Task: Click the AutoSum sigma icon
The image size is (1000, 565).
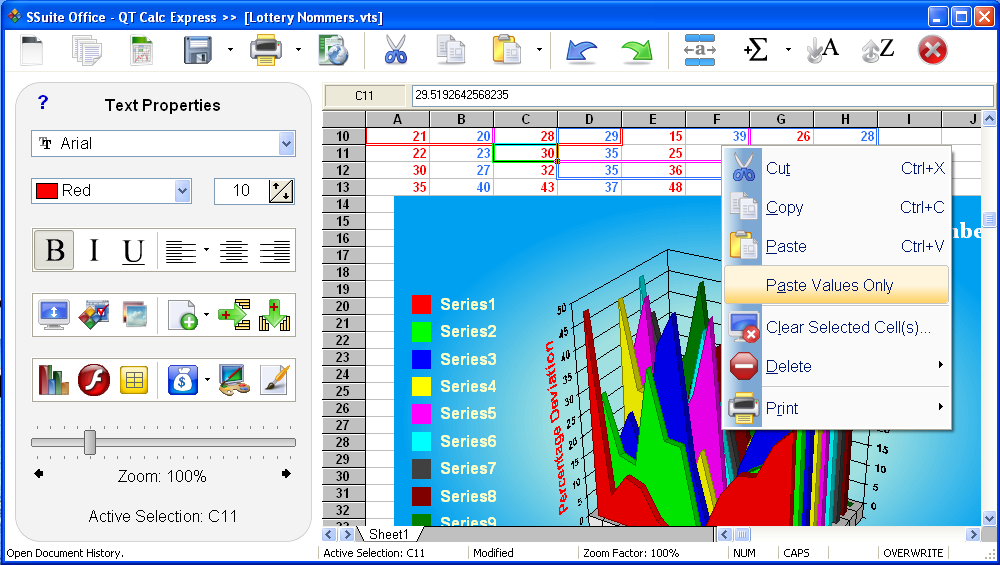Action: click(756, 49)
